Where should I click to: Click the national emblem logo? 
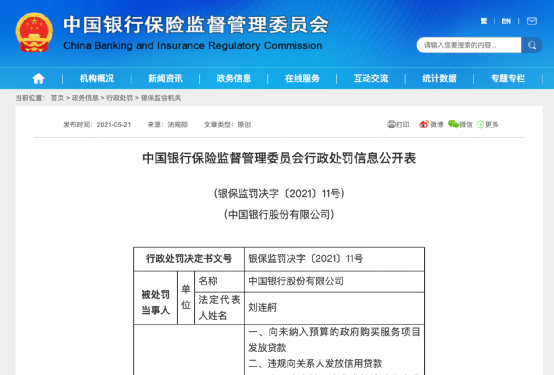click(34, 33)
